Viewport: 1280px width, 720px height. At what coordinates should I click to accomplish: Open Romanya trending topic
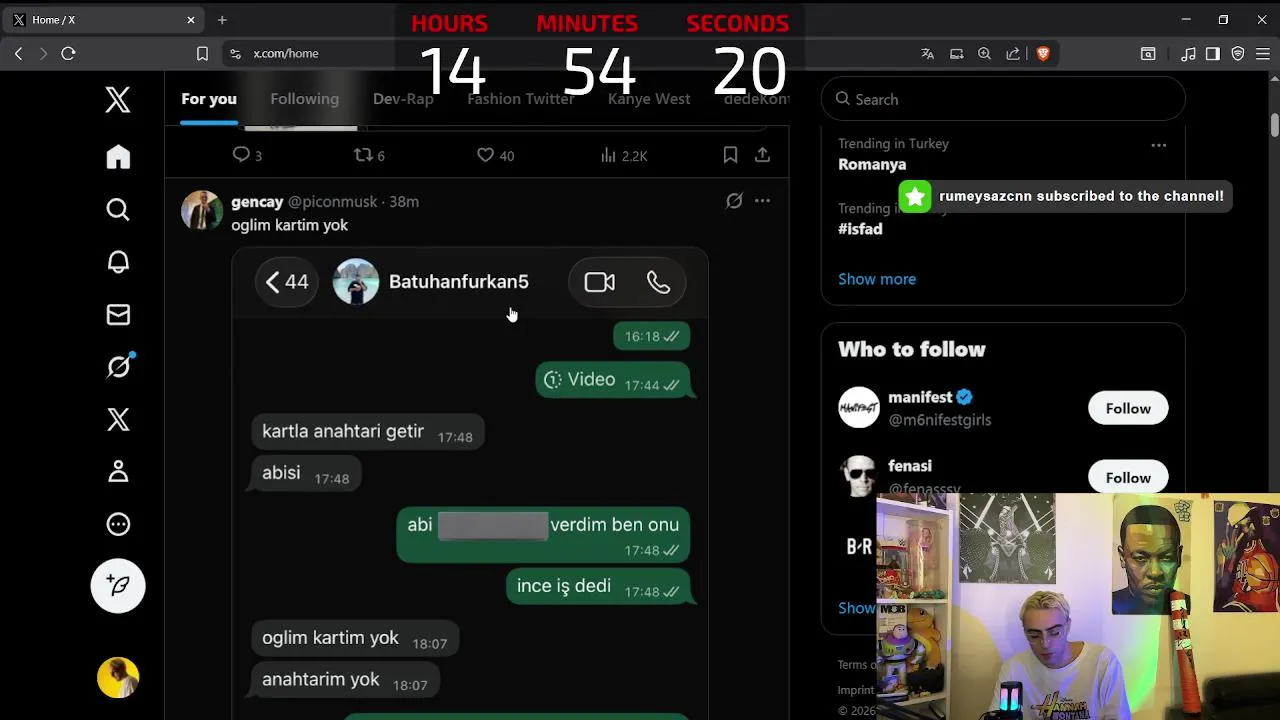pos(872,164)
